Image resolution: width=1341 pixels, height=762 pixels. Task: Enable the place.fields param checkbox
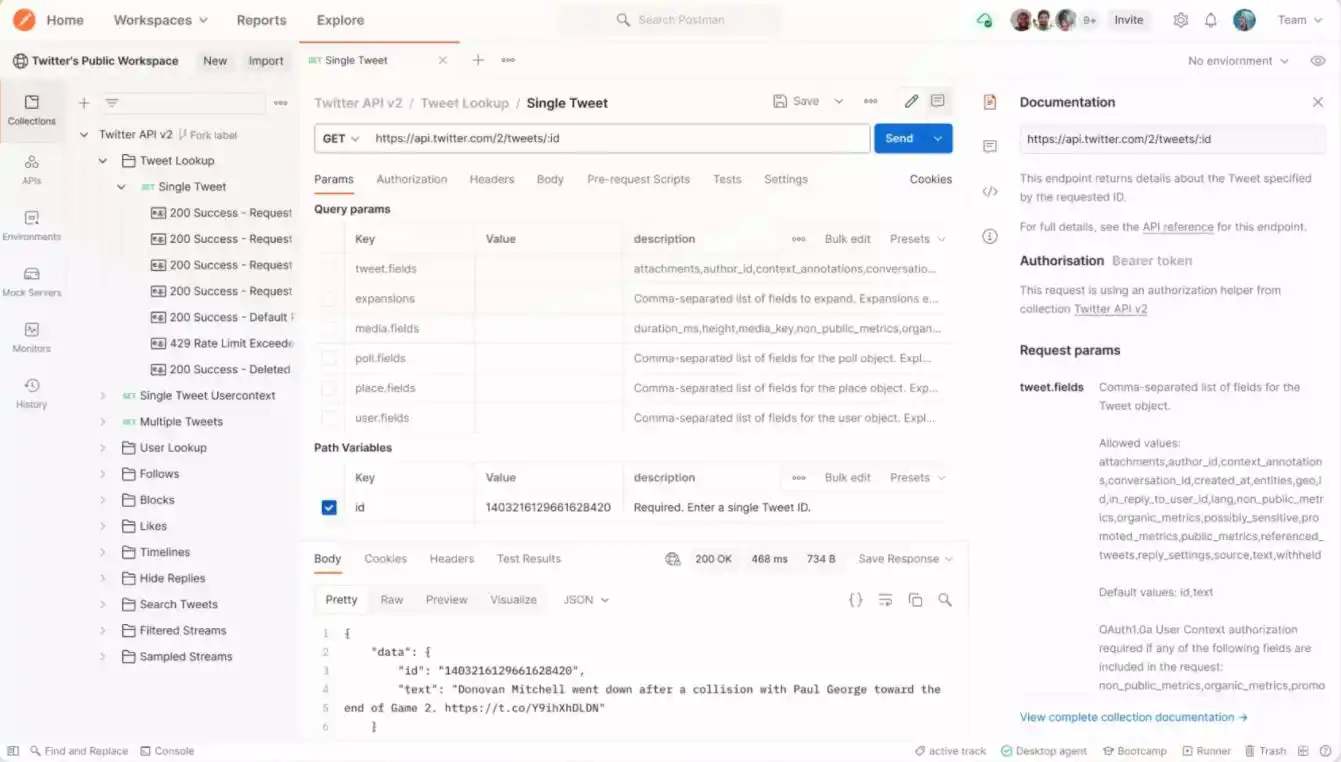point(329,388)
